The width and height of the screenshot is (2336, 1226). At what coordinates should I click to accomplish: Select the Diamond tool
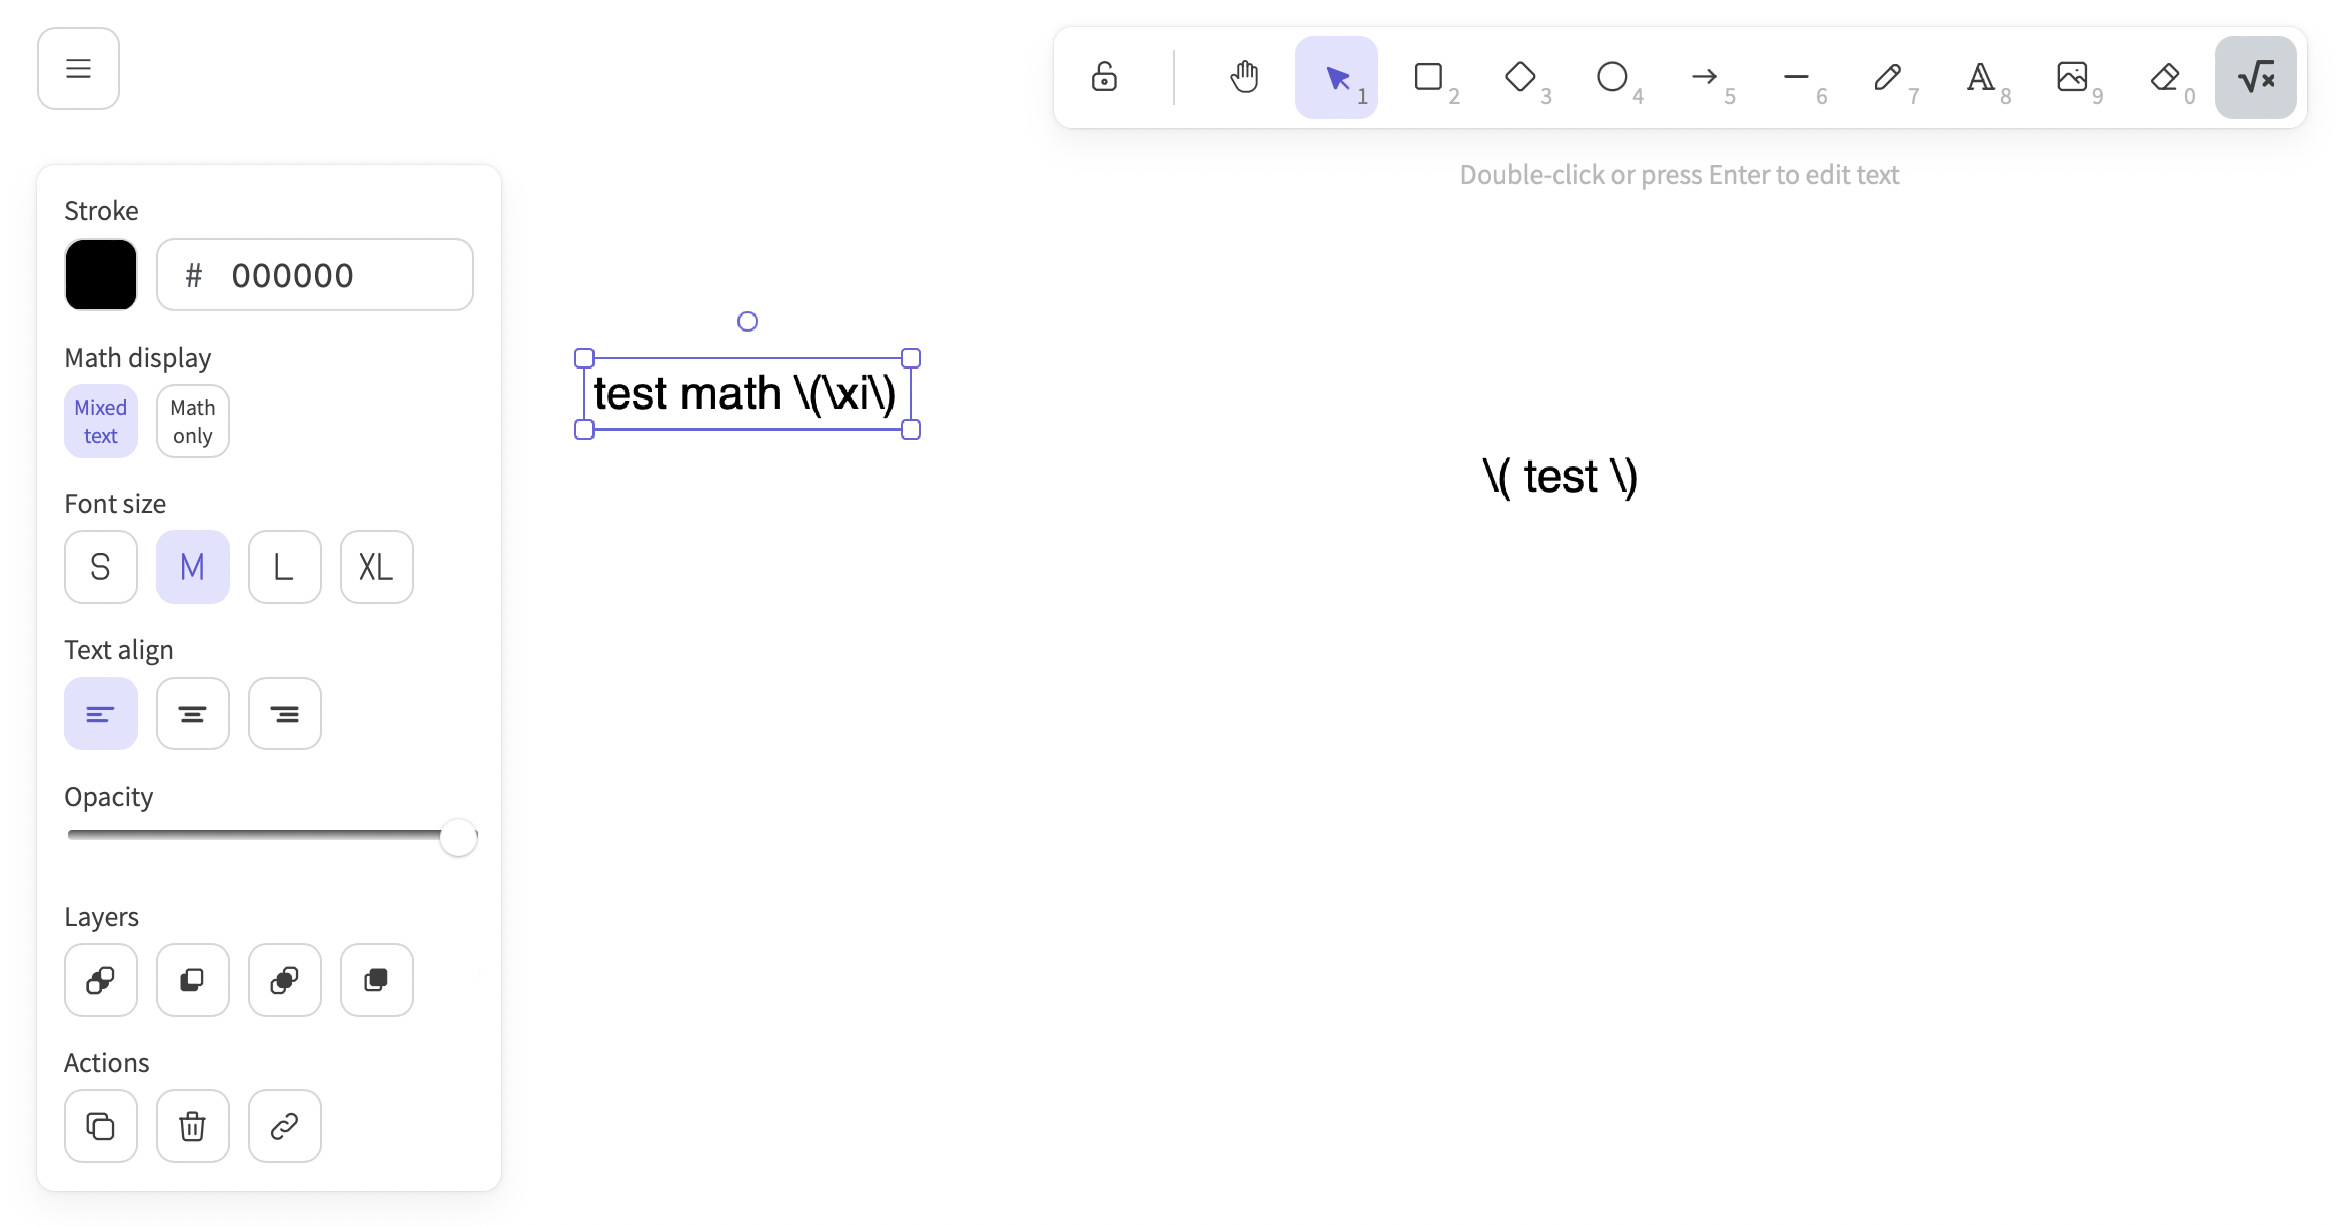(1519, 77)
